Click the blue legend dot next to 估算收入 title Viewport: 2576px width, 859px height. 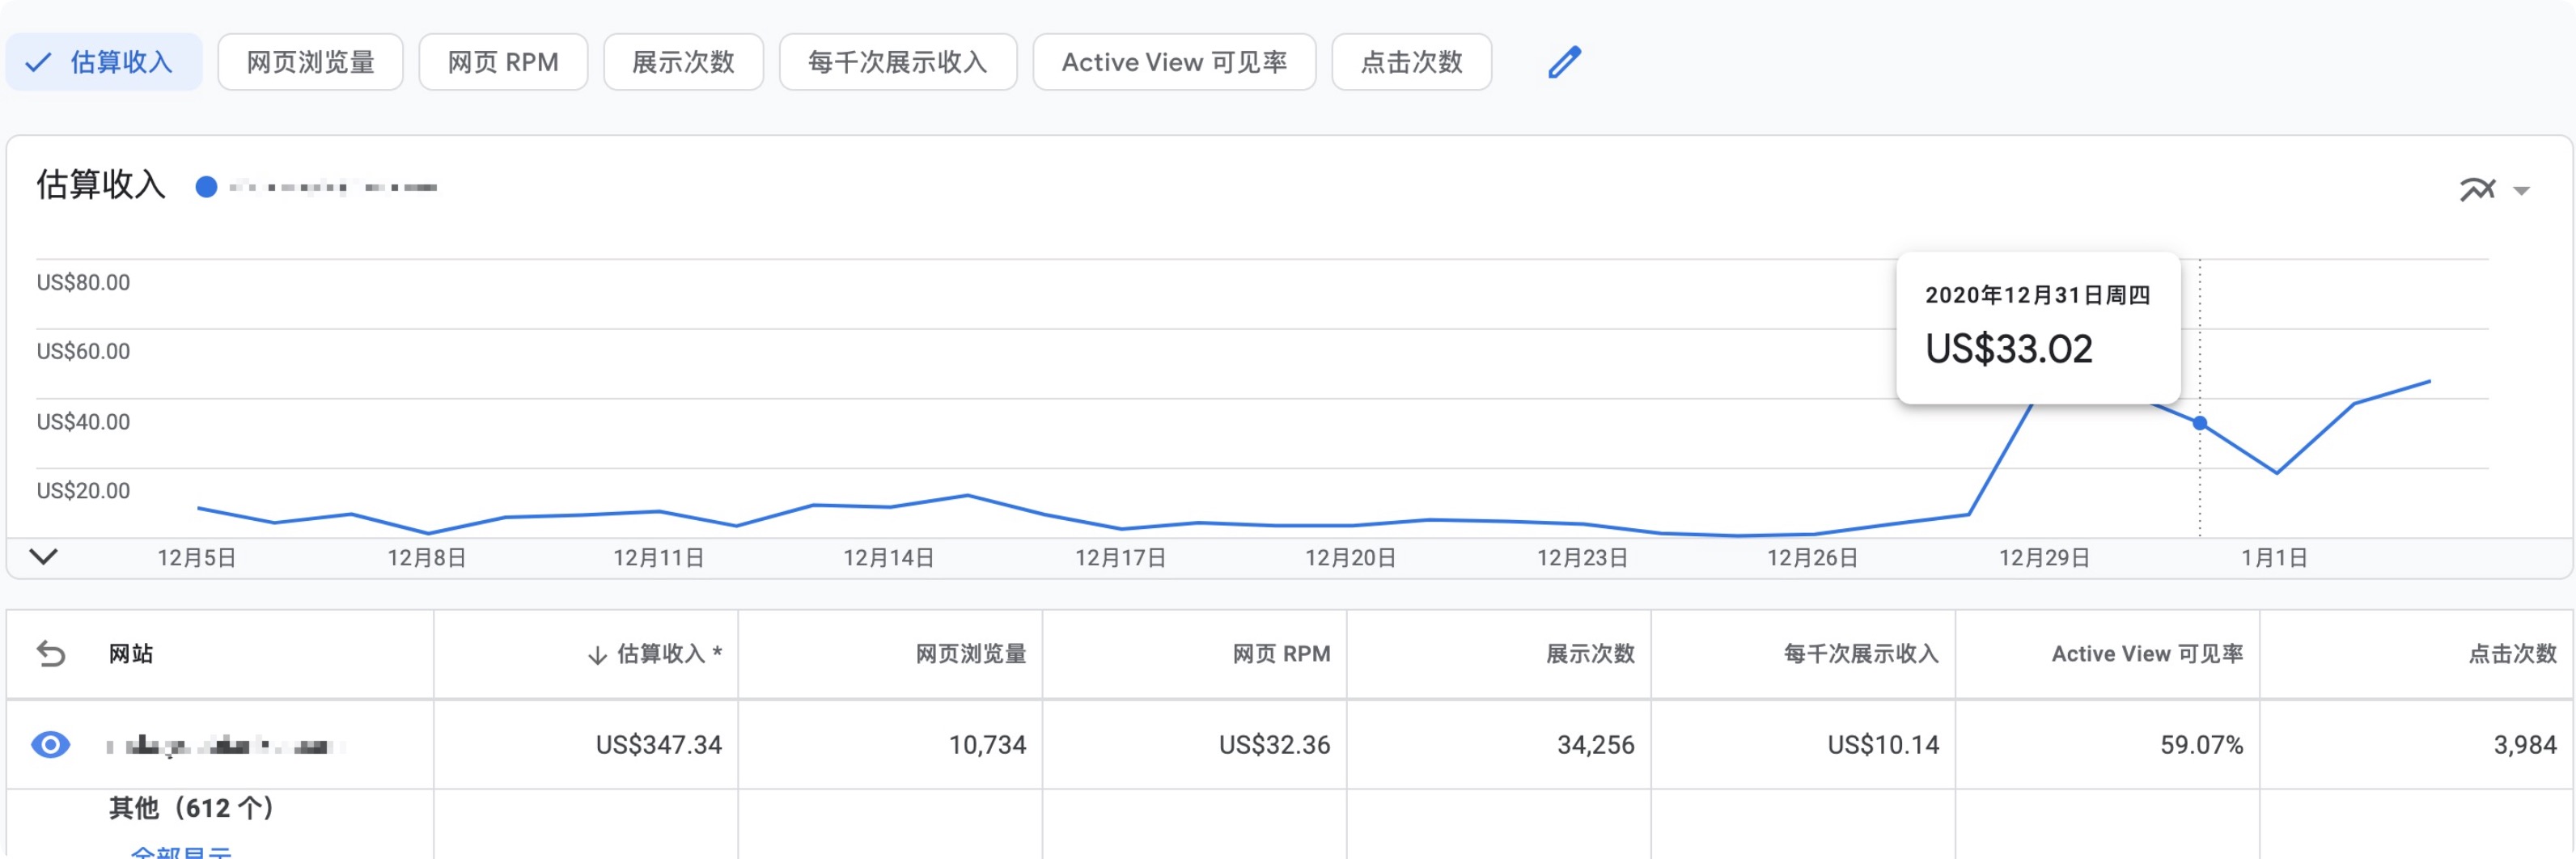[x=207, y=186]
